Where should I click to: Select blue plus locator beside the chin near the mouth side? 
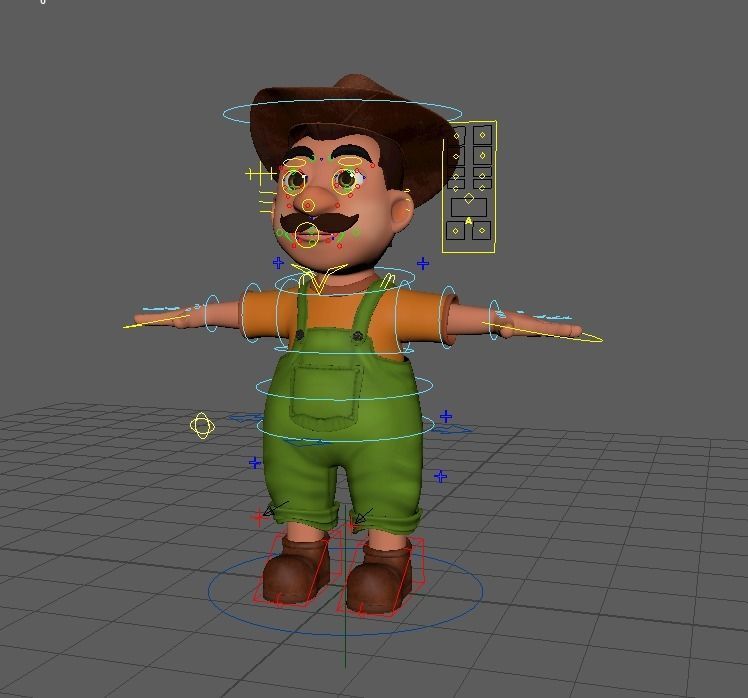pos(278,262)
